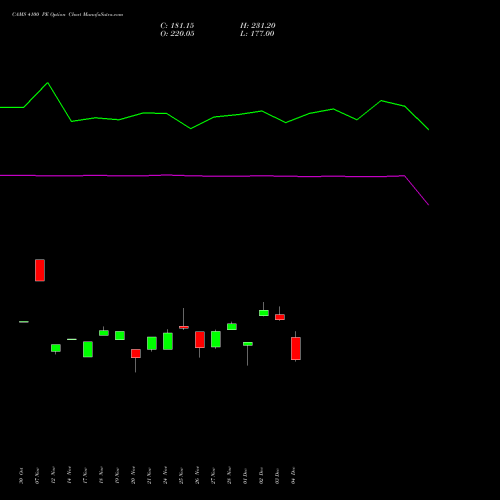Screen dimensions: 500x500
Task: Click the 01 Dec date label
Action: click(245, 476)
